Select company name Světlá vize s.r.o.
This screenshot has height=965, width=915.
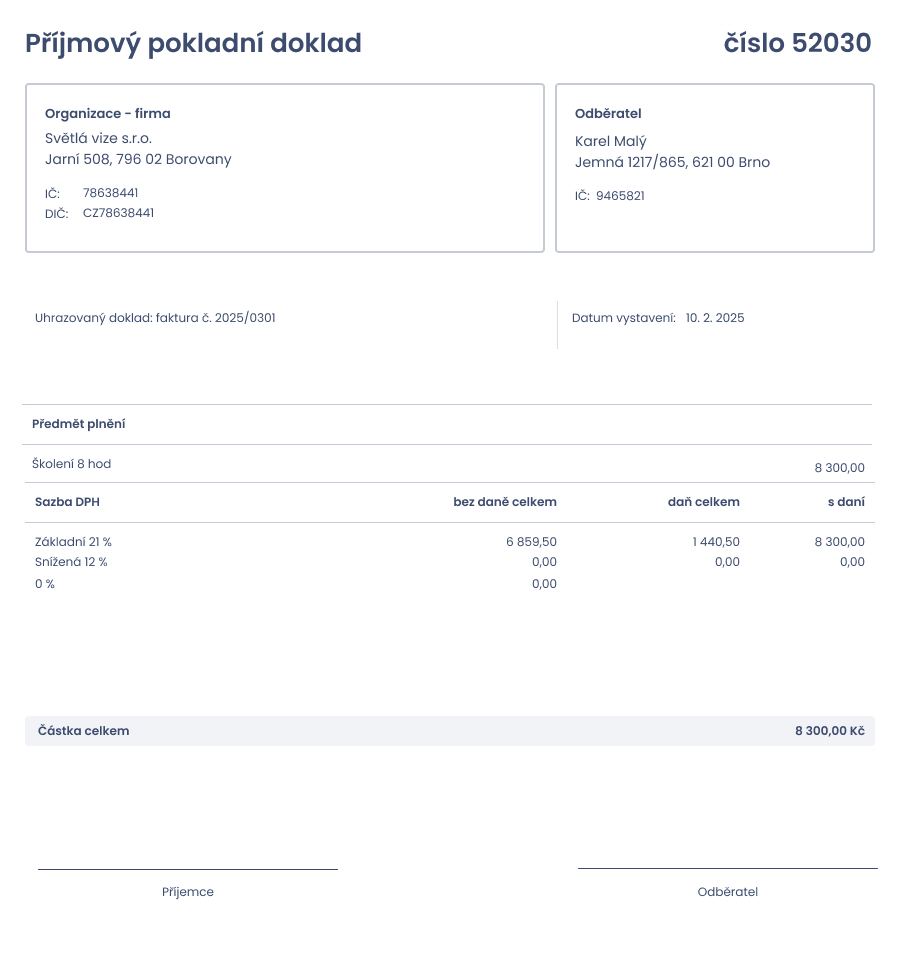(x=98, y=138)
